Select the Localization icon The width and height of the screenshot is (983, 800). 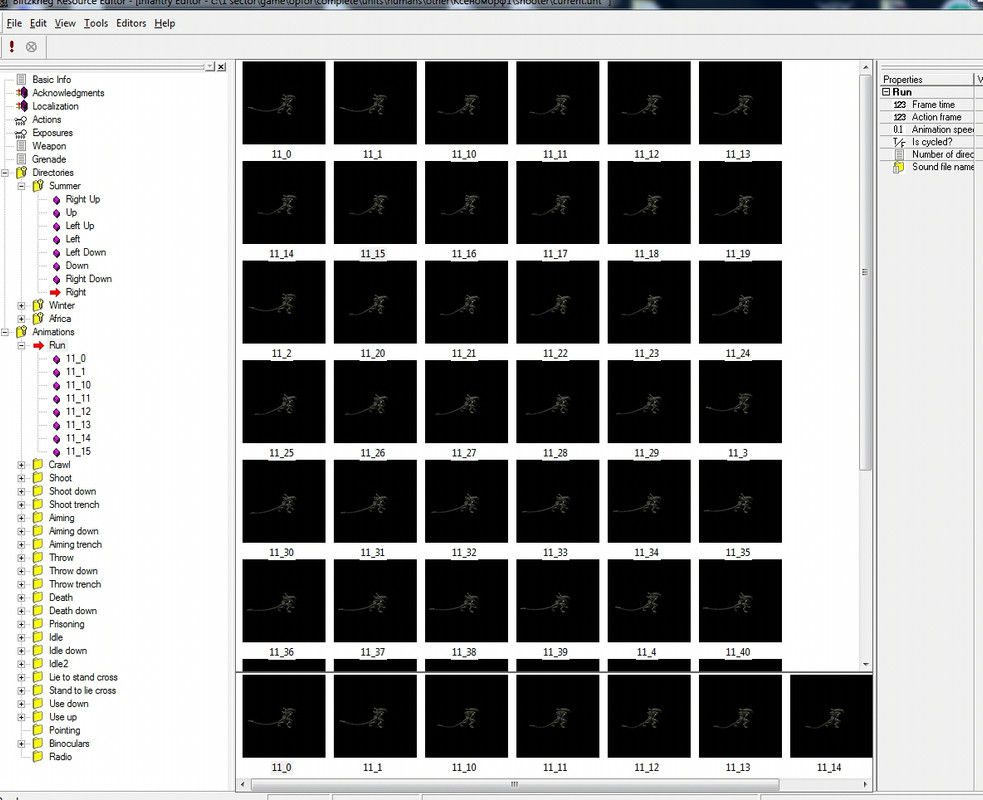pyautogui.click(x=22, y=106)
